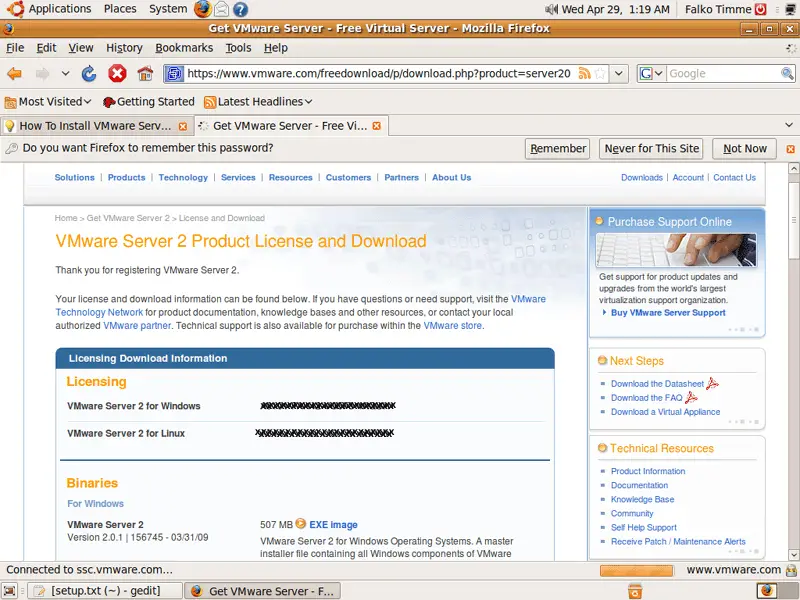Open the panel Help question mark icon
The width and height of the screenshot is (800, 600).
pyautogui.click(x=240, y=9)
